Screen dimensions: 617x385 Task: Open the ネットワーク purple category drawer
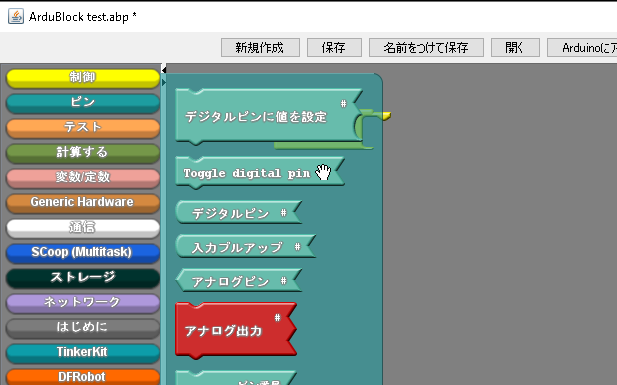83,303
